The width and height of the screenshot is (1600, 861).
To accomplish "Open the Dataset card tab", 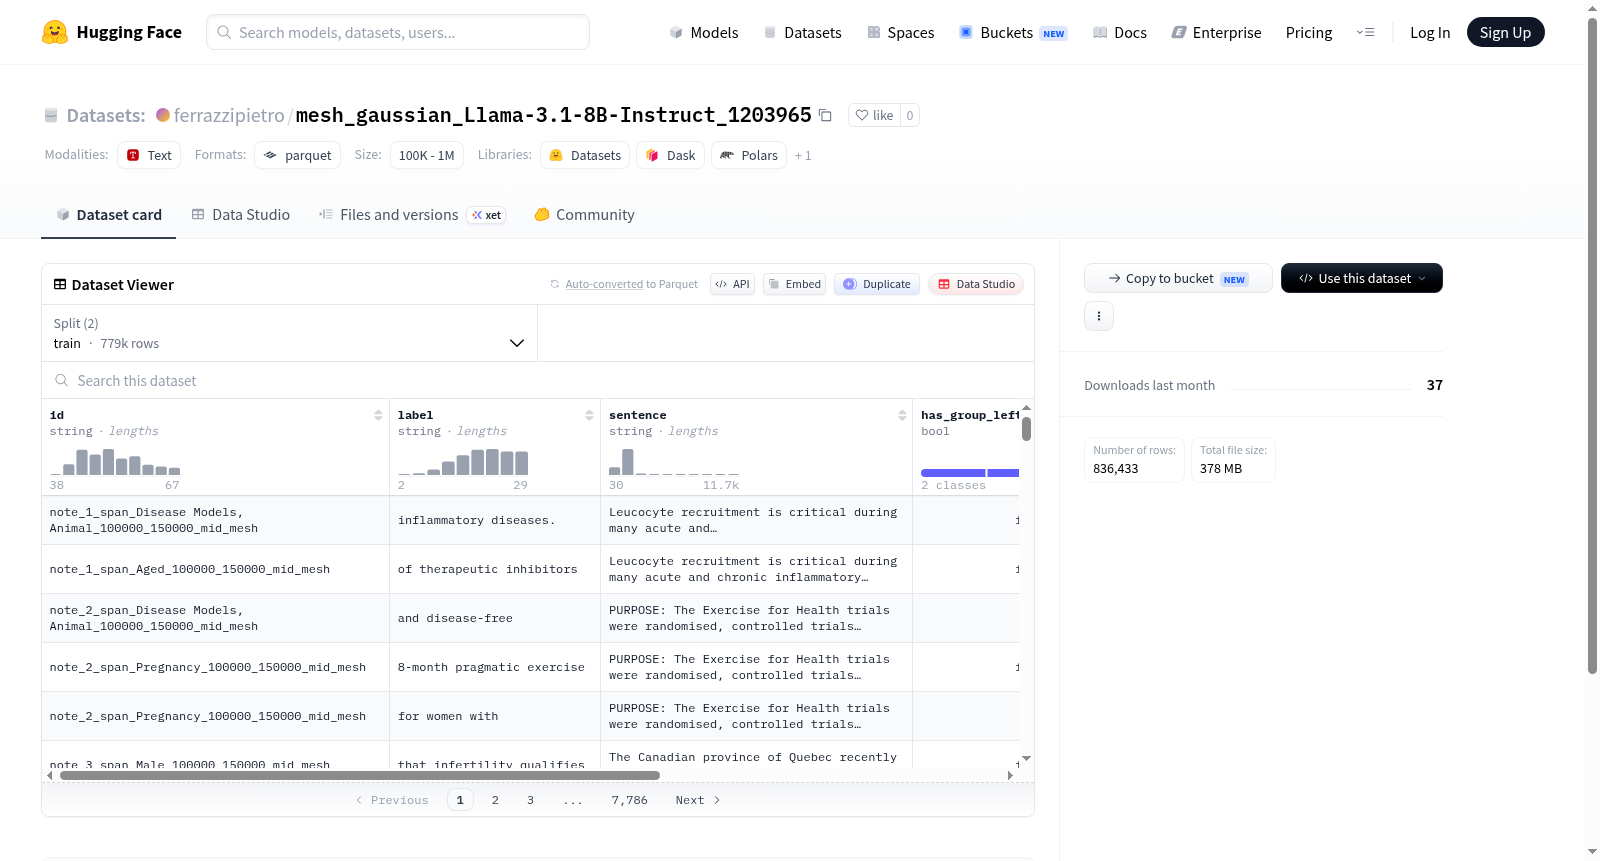I will click(108, 214).
